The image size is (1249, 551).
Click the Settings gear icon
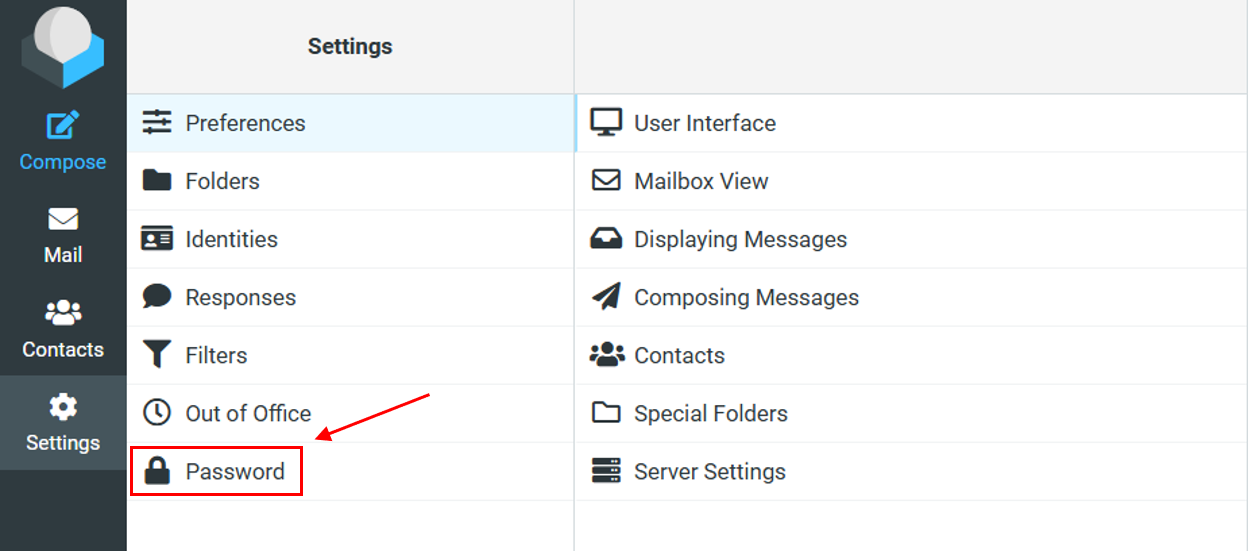click(x=63, y=407)
